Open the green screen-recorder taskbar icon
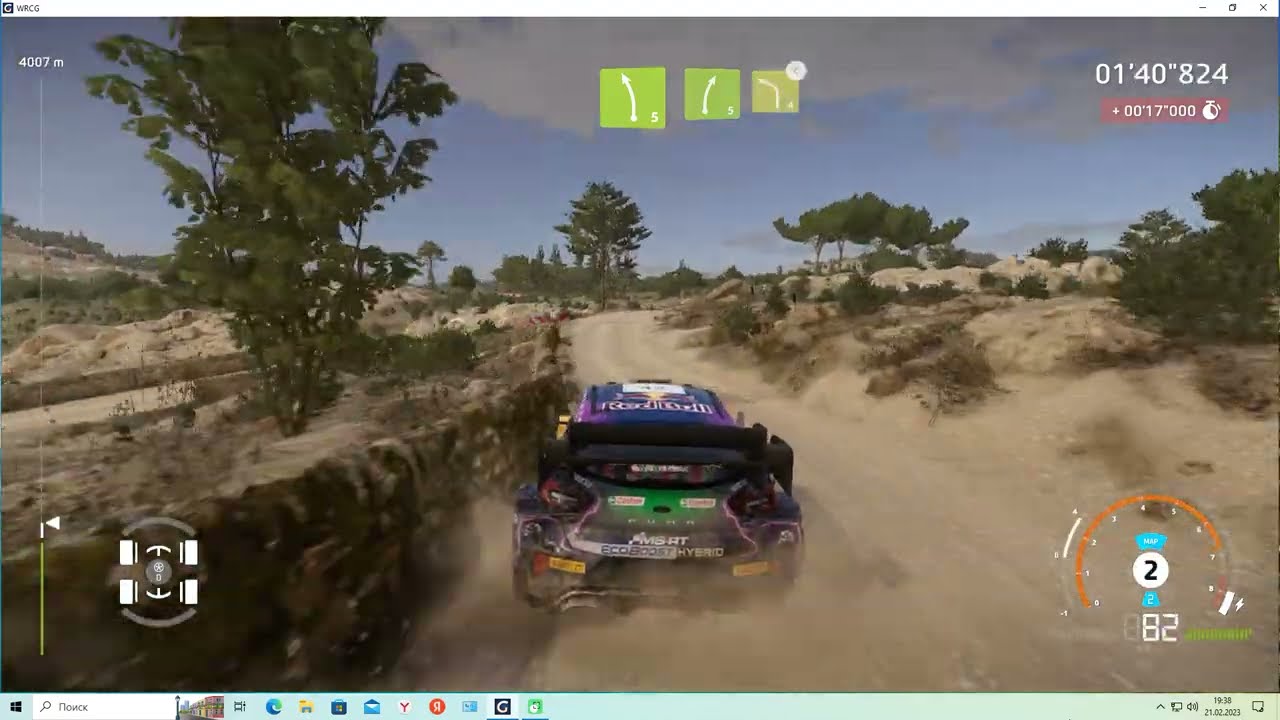This screenshot has width=1280, height=720. [x=535, y=706]
